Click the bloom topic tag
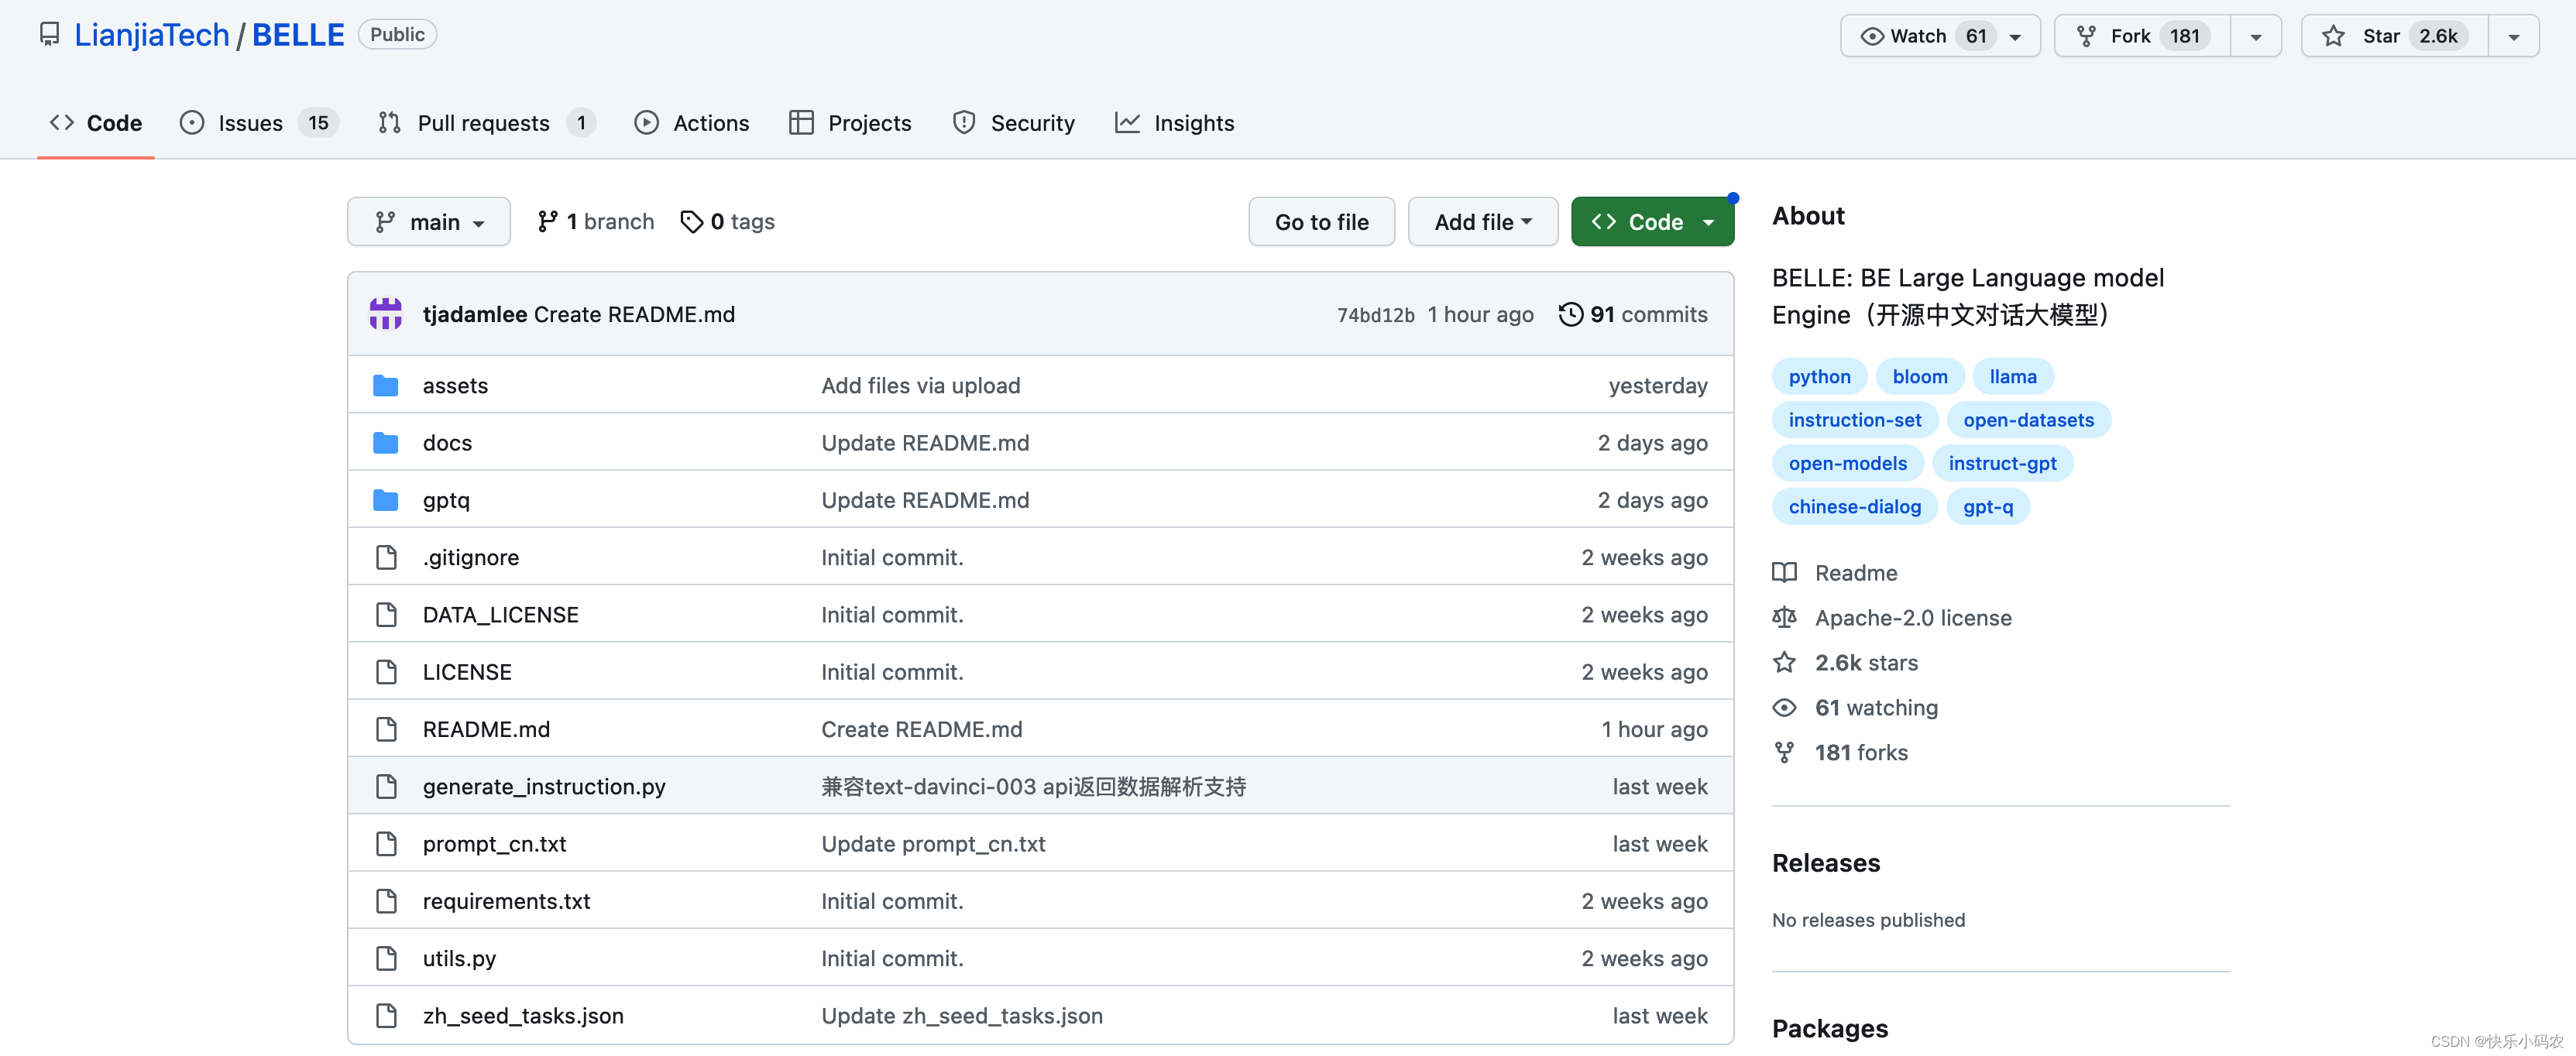Screen dimensions: 2576x1056 pos(1920,377)
